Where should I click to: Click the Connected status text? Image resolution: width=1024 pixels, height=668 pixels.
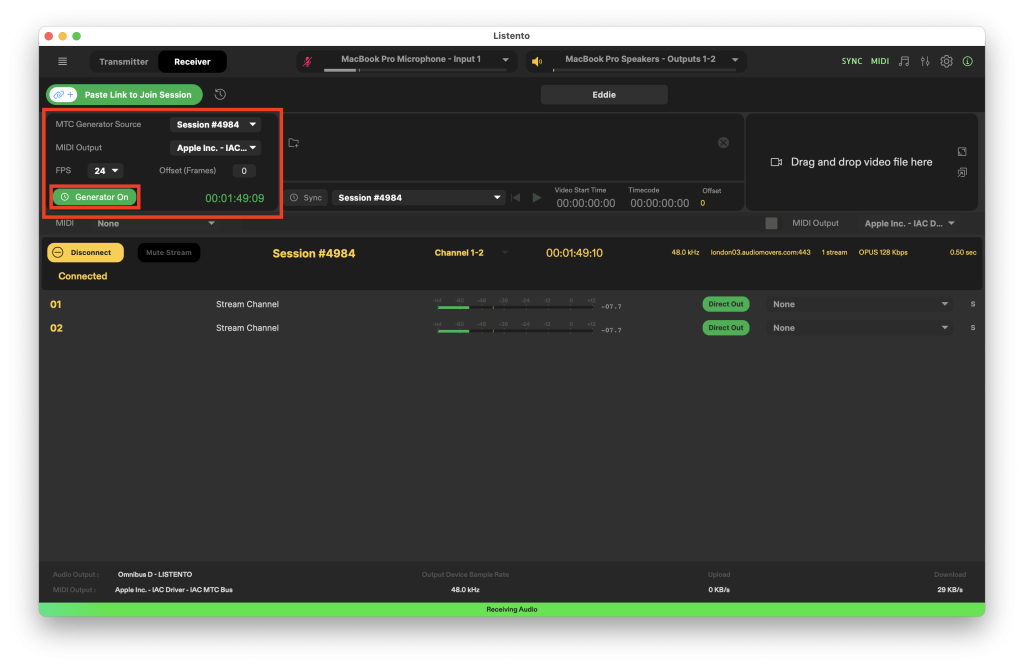tap(83, 276)
